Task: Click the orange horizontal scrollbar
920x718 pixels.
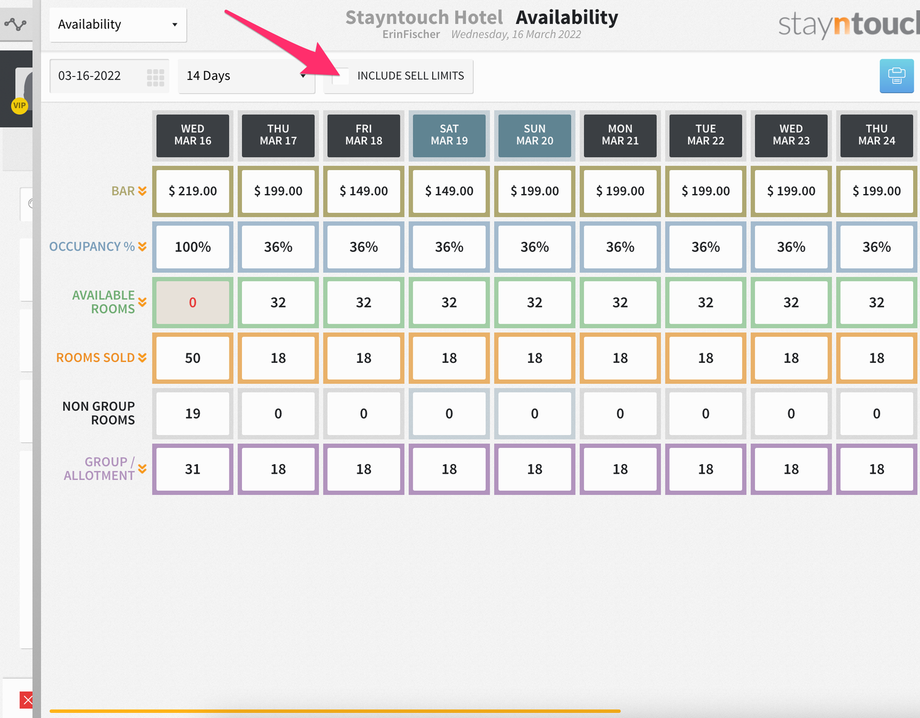Action: click(335, 711)
